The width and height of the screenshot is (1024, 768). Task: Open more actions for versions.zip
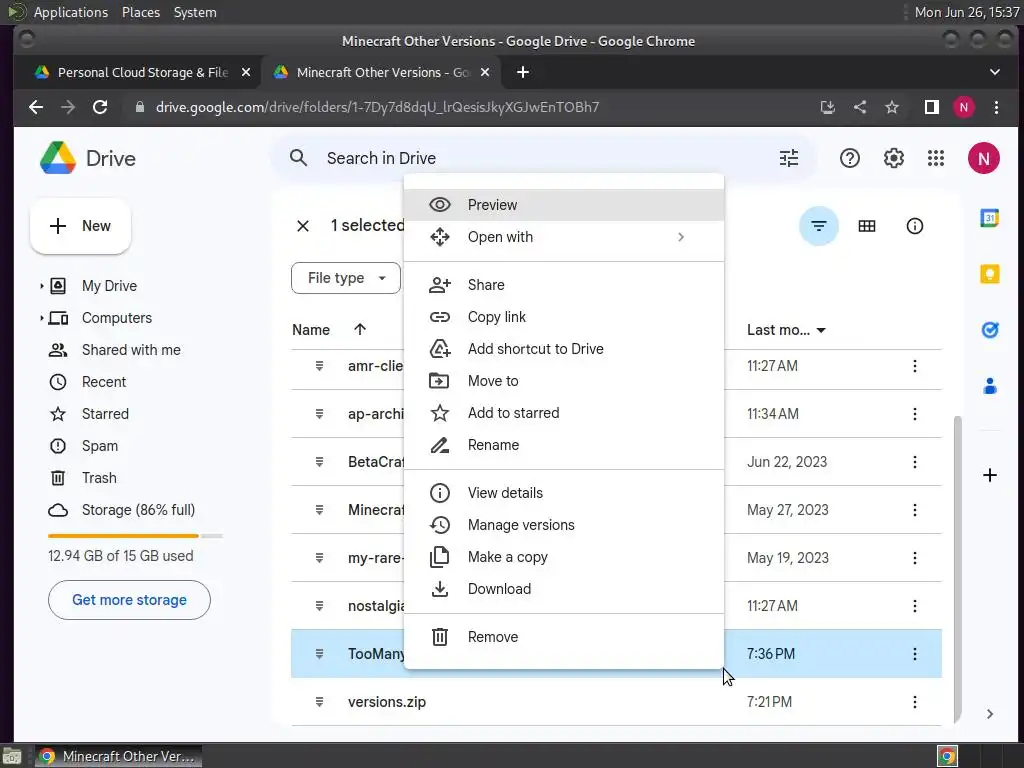914,702
